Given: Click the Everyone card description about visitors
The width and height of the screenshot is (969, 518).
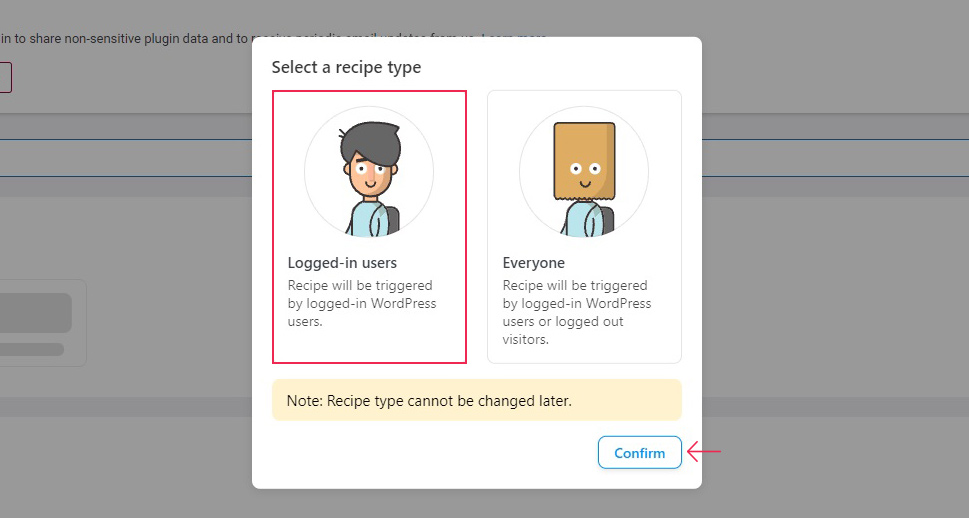Looking at the screenshot, I should (577, 312).
